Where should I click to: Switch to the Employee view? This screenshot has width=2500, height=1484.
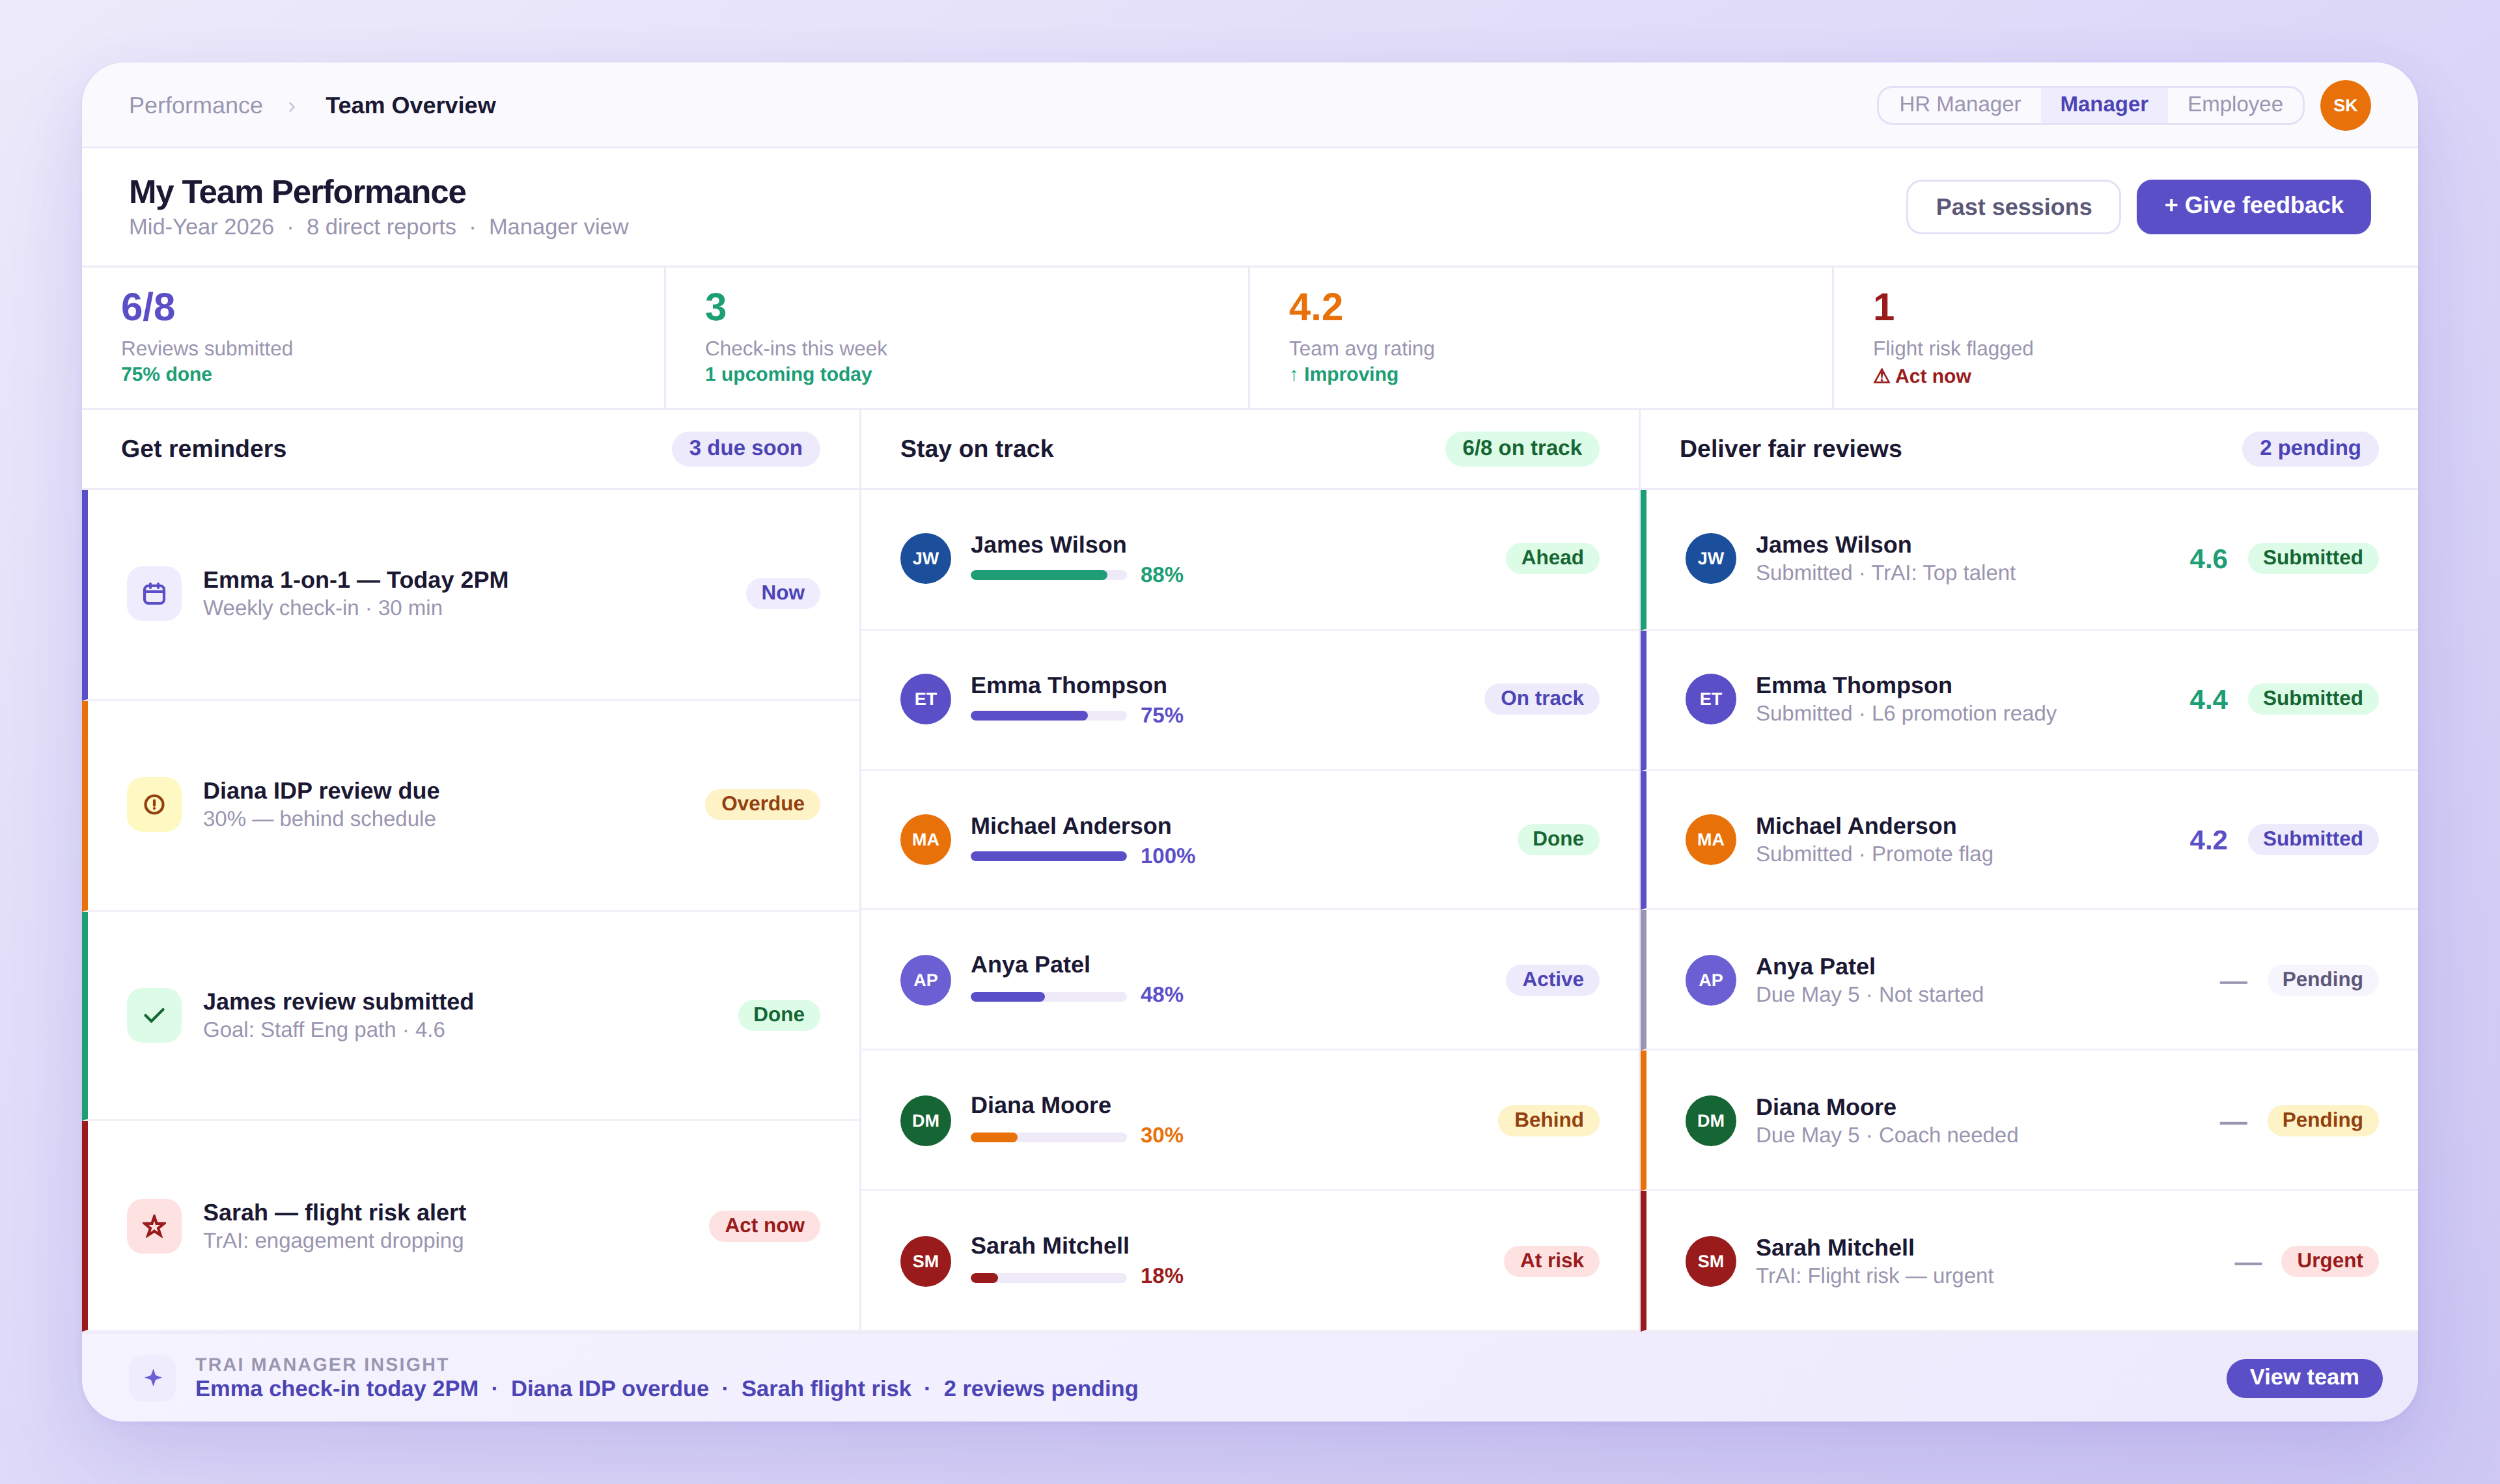click(x=2234, y=104)
